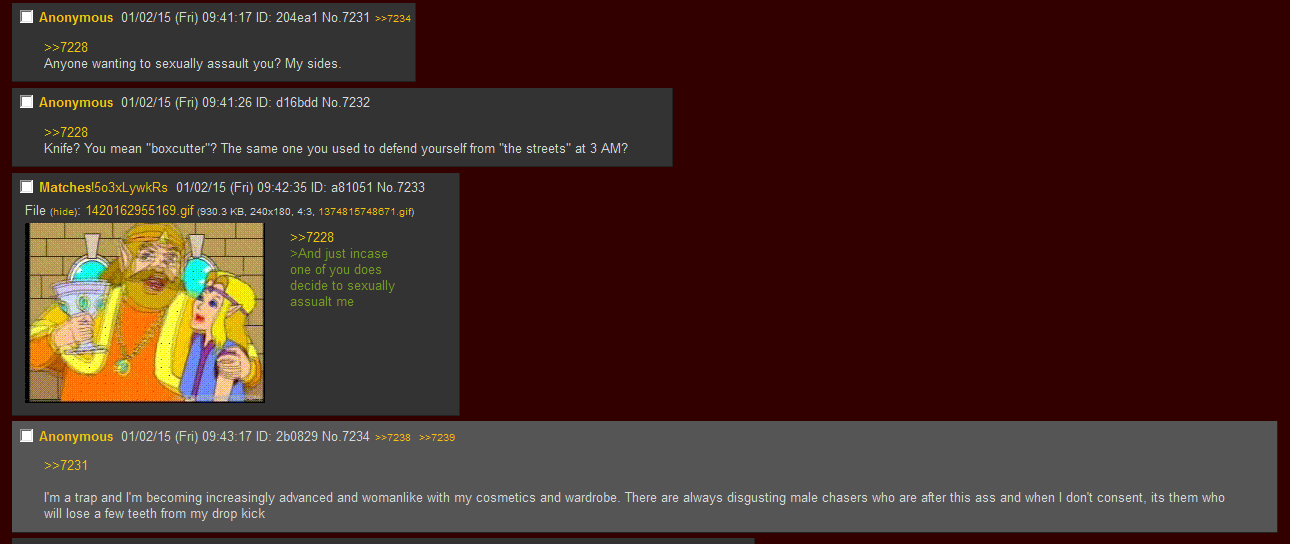The image size is (1290, 544).
Task: Click post number No.7231
Action: 346,17
